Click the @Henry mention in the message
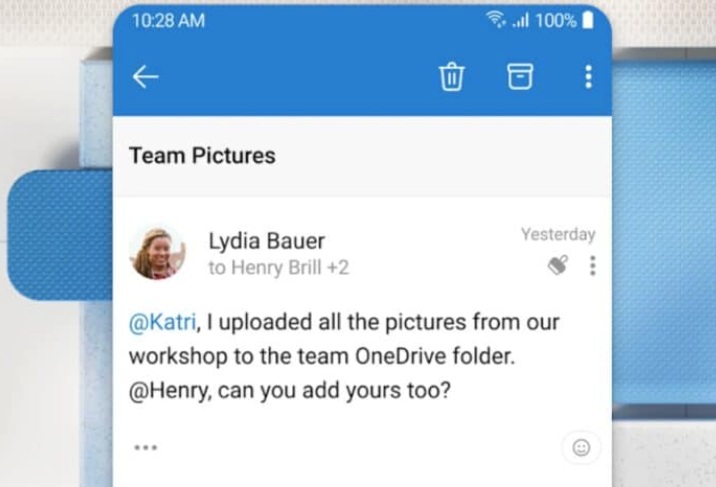The image size is (716, 487). point(165,390)
